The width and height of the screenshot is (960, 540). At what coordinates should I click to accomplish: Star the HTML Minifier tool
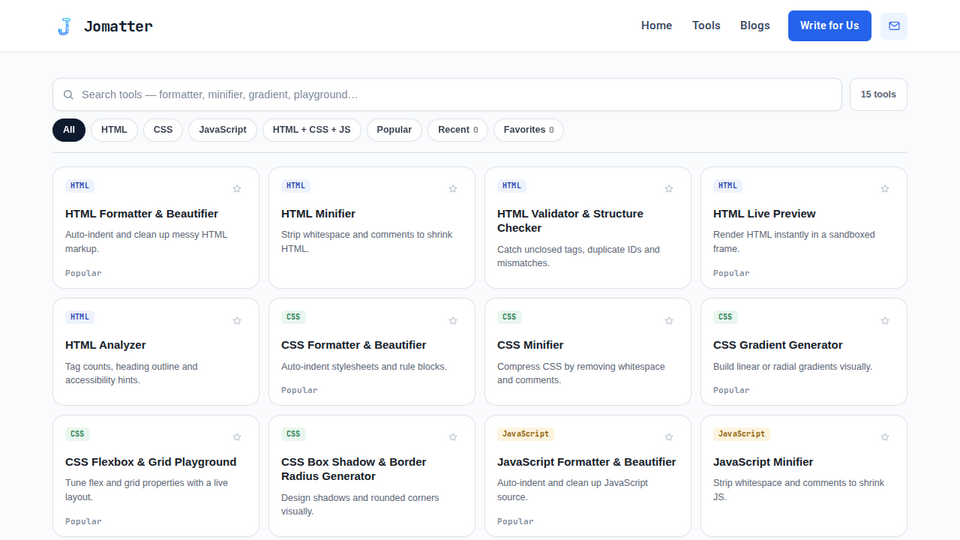pos(453,189)
